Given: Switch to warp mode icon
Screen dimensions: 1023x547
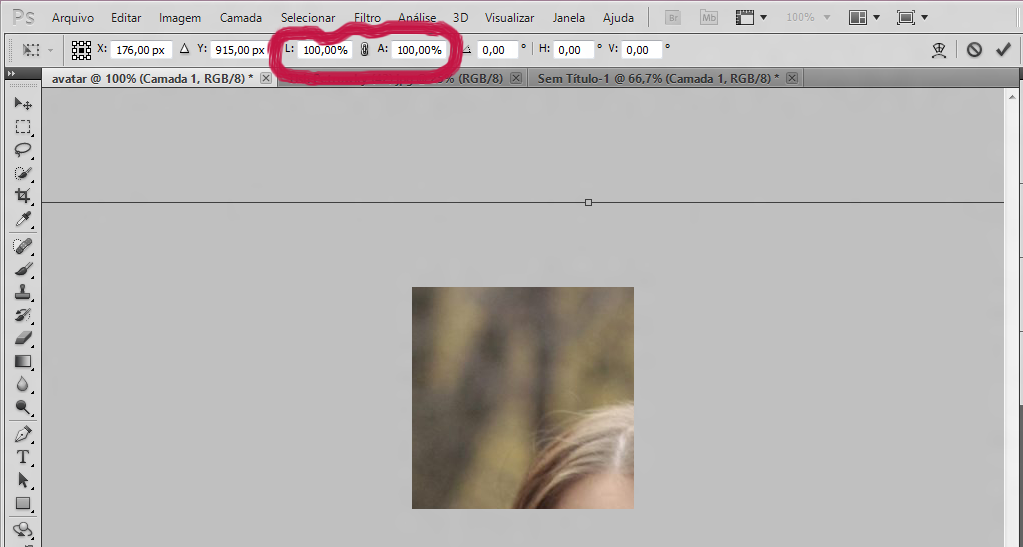Looking at the screenshot, I should coord(939,50).
